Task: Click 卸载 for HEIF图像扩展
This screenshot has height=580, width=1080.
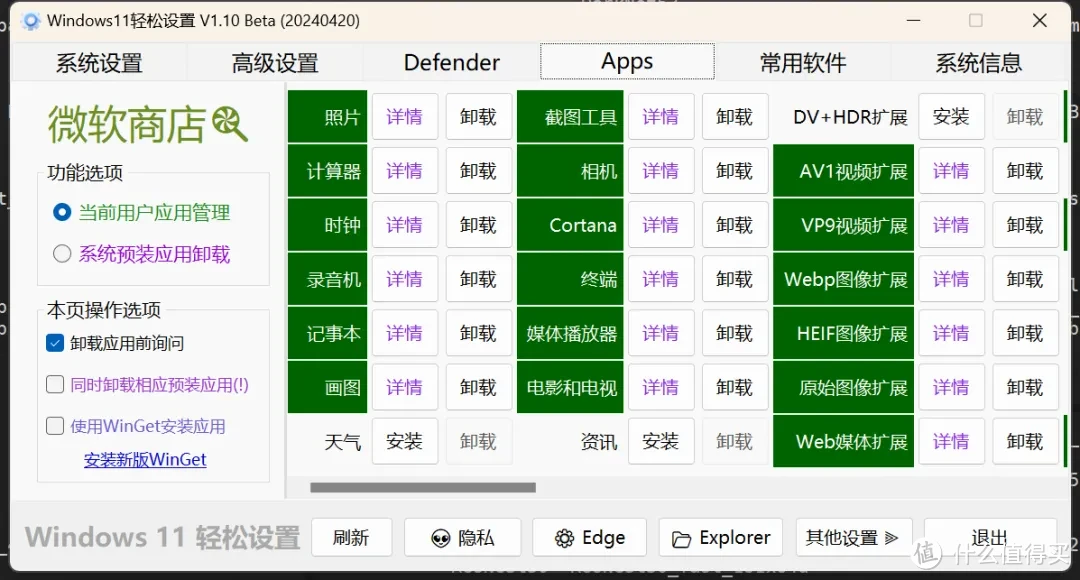Action: (x=1025, y=333)
